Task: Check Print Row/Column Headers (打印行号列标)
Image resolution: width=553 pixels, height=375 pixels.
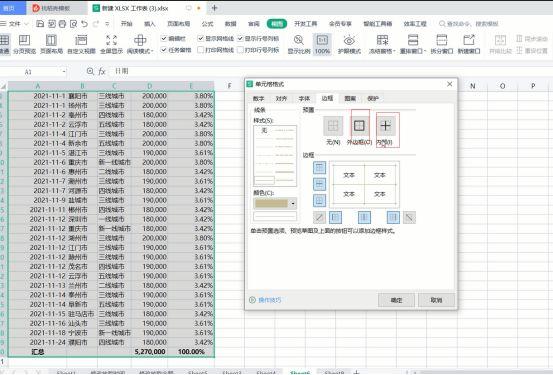Action: click(x=240, y=50)
